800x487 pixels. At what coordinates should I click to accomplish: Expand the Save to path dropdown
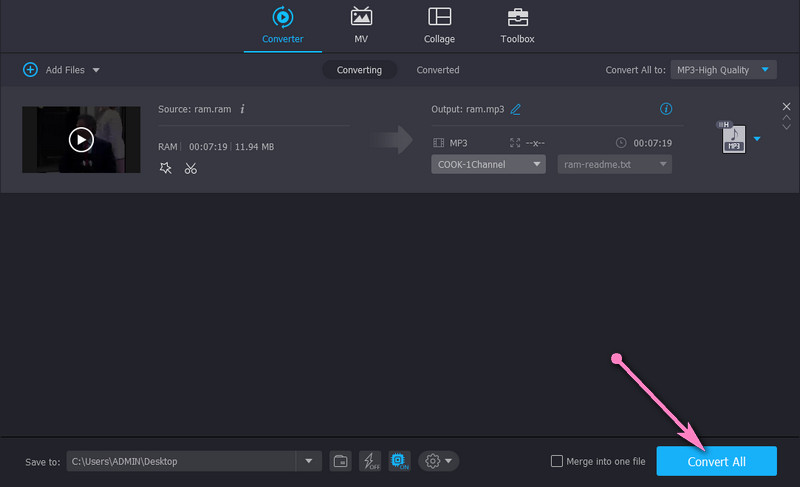pyautogui.click(x=308, y=461)
